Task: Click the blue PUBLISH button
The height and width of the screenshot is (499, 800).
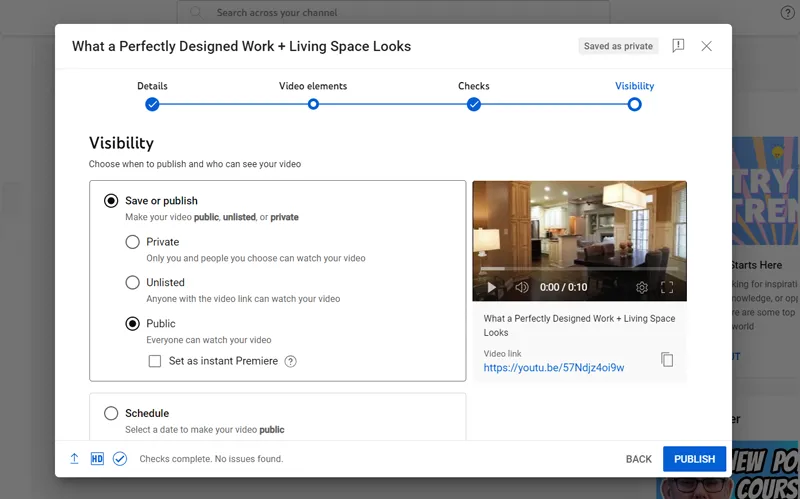Action: 694,459
